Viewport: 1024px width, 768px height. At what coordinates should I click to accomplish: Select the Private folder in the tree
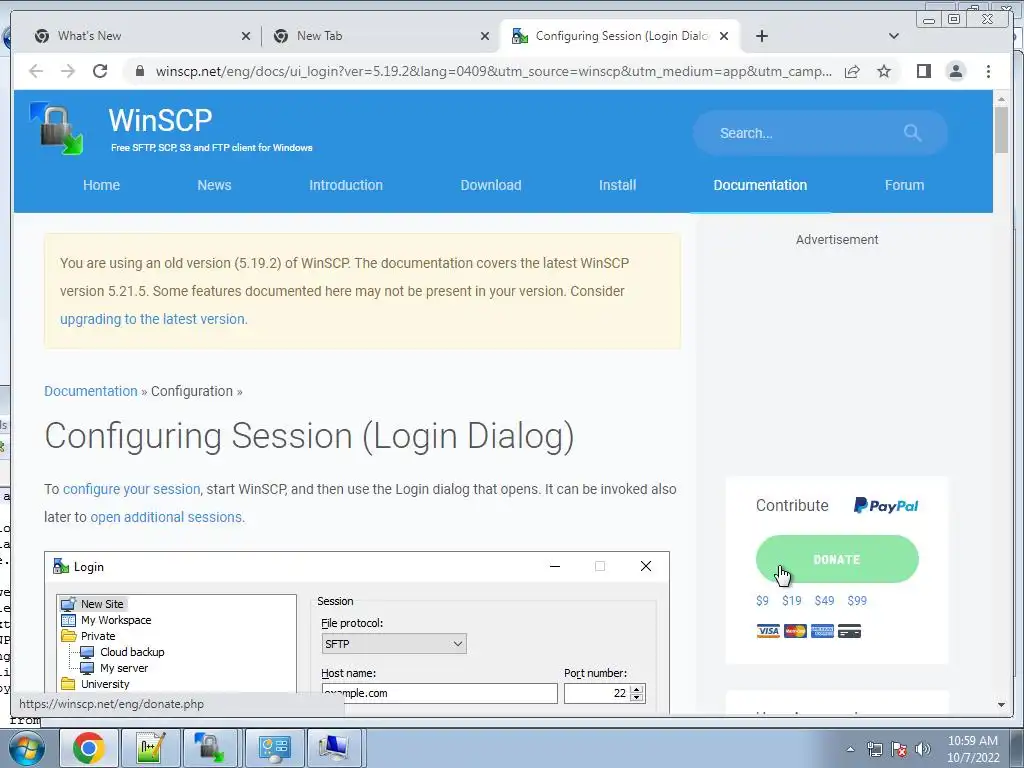pyautogui.click(x=89, y=636)
